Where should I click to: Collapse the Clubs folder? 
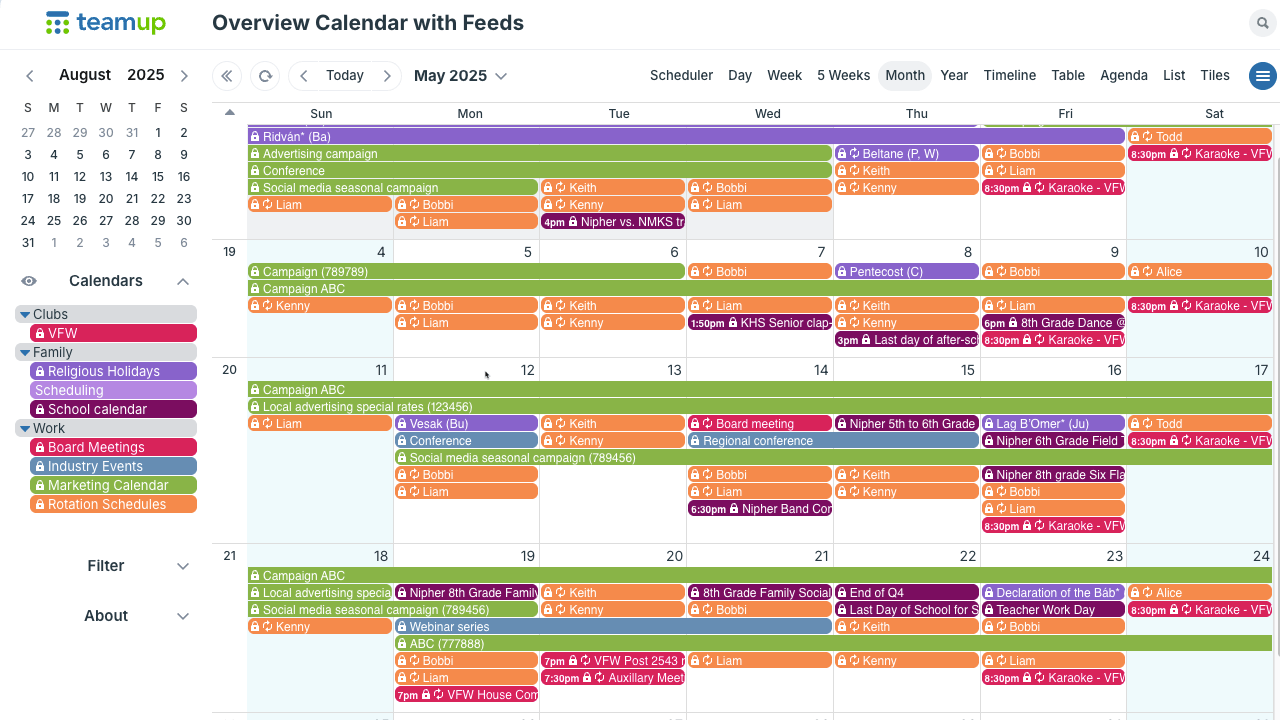(x=24, y=314)
